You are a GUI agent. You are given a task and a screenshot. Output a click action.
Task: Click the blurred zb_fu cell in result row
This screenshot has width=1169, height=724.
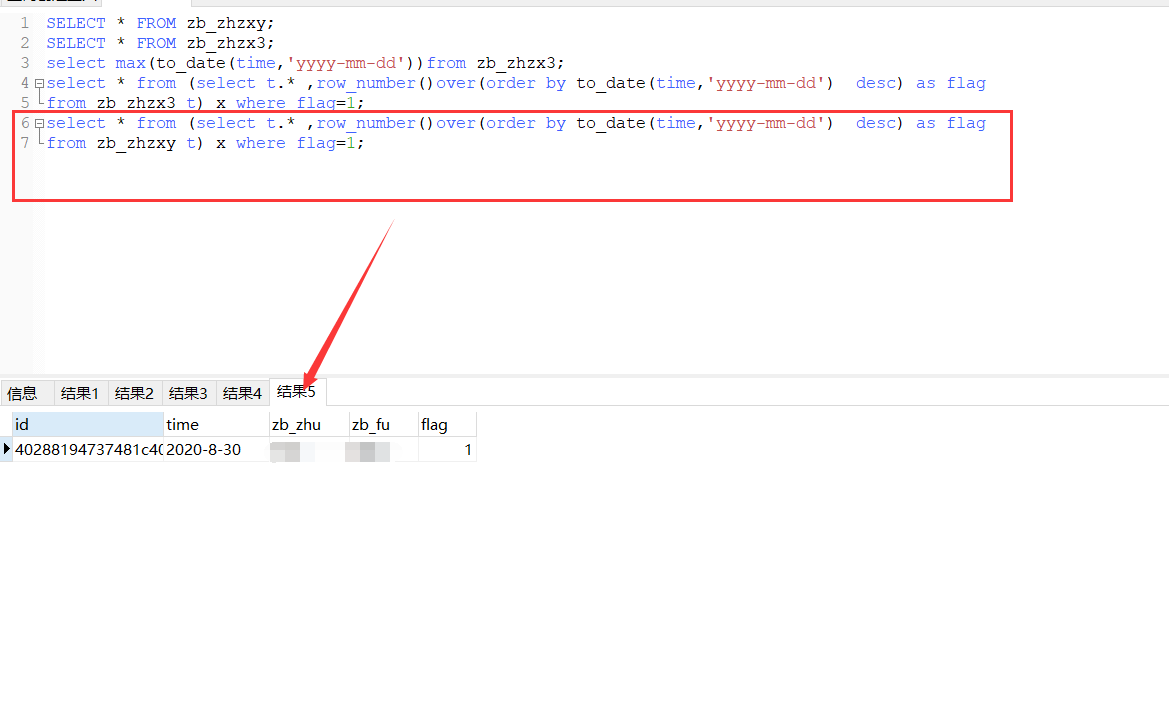tap(383, 450)
